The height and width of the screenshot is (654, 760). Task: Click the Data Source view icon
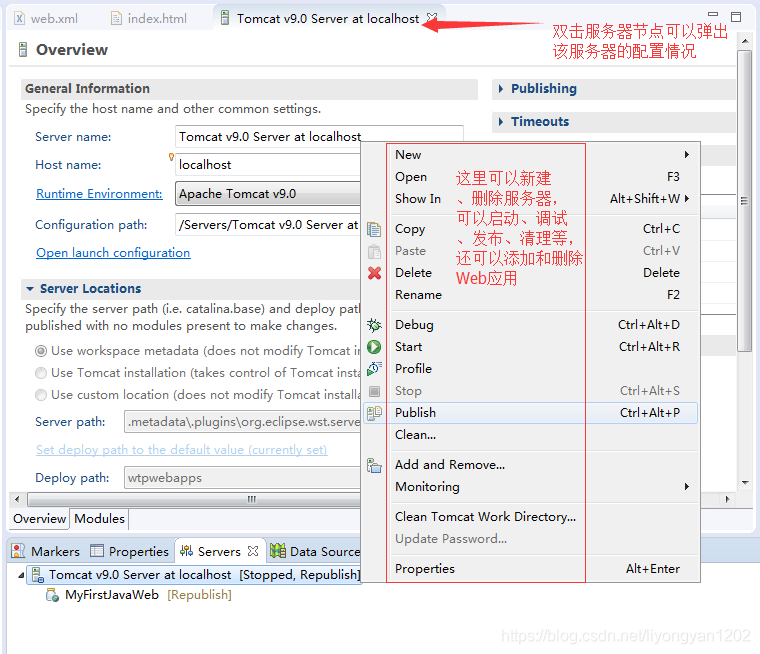point(278,551)
